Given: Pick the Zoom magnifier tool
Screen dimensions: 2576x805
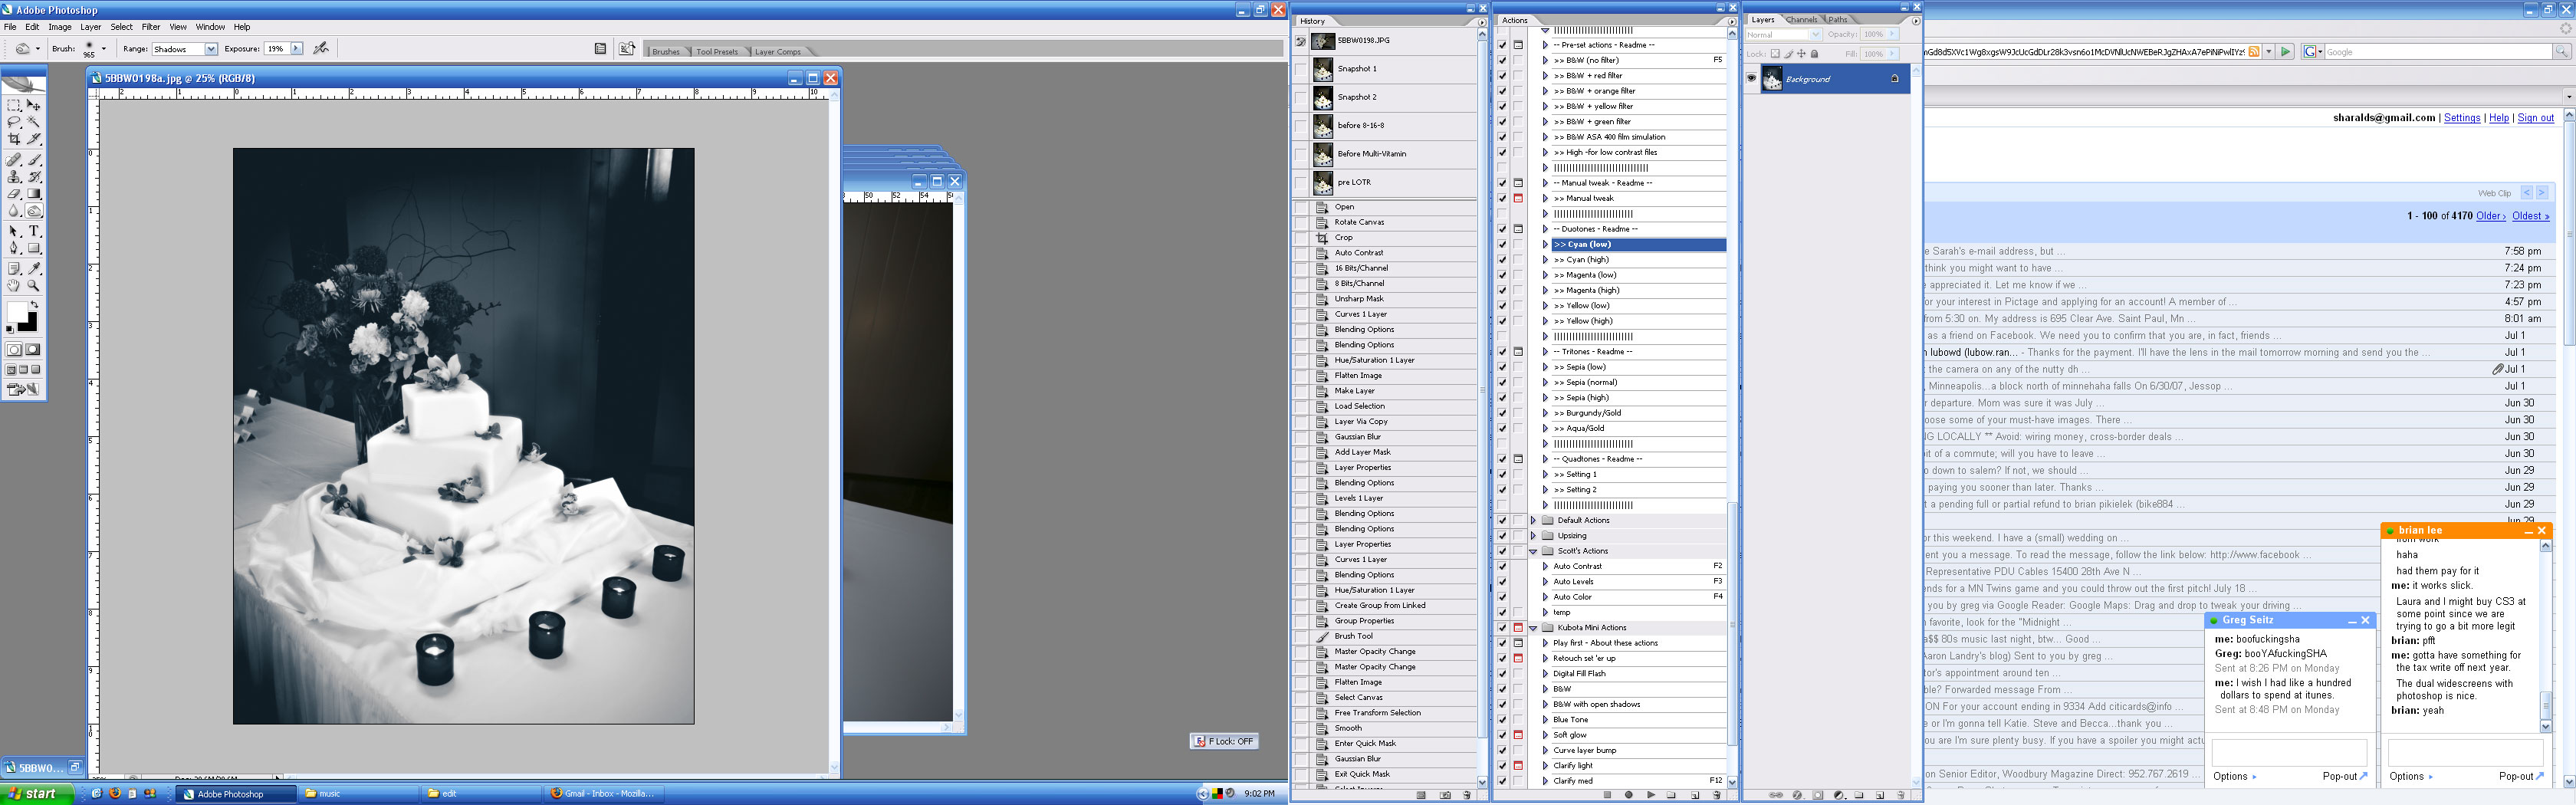Looking at the screenshot, I should (34, 286).
